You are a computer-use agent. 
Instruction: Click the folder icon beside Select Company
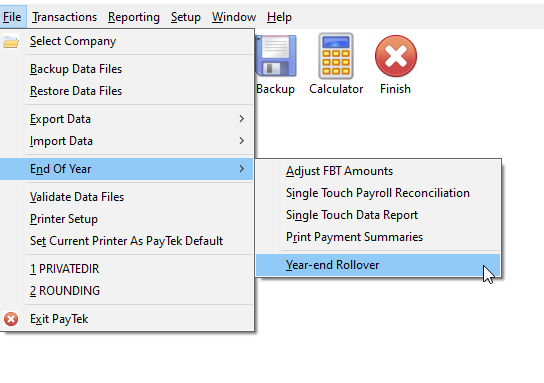click(11, 42)
